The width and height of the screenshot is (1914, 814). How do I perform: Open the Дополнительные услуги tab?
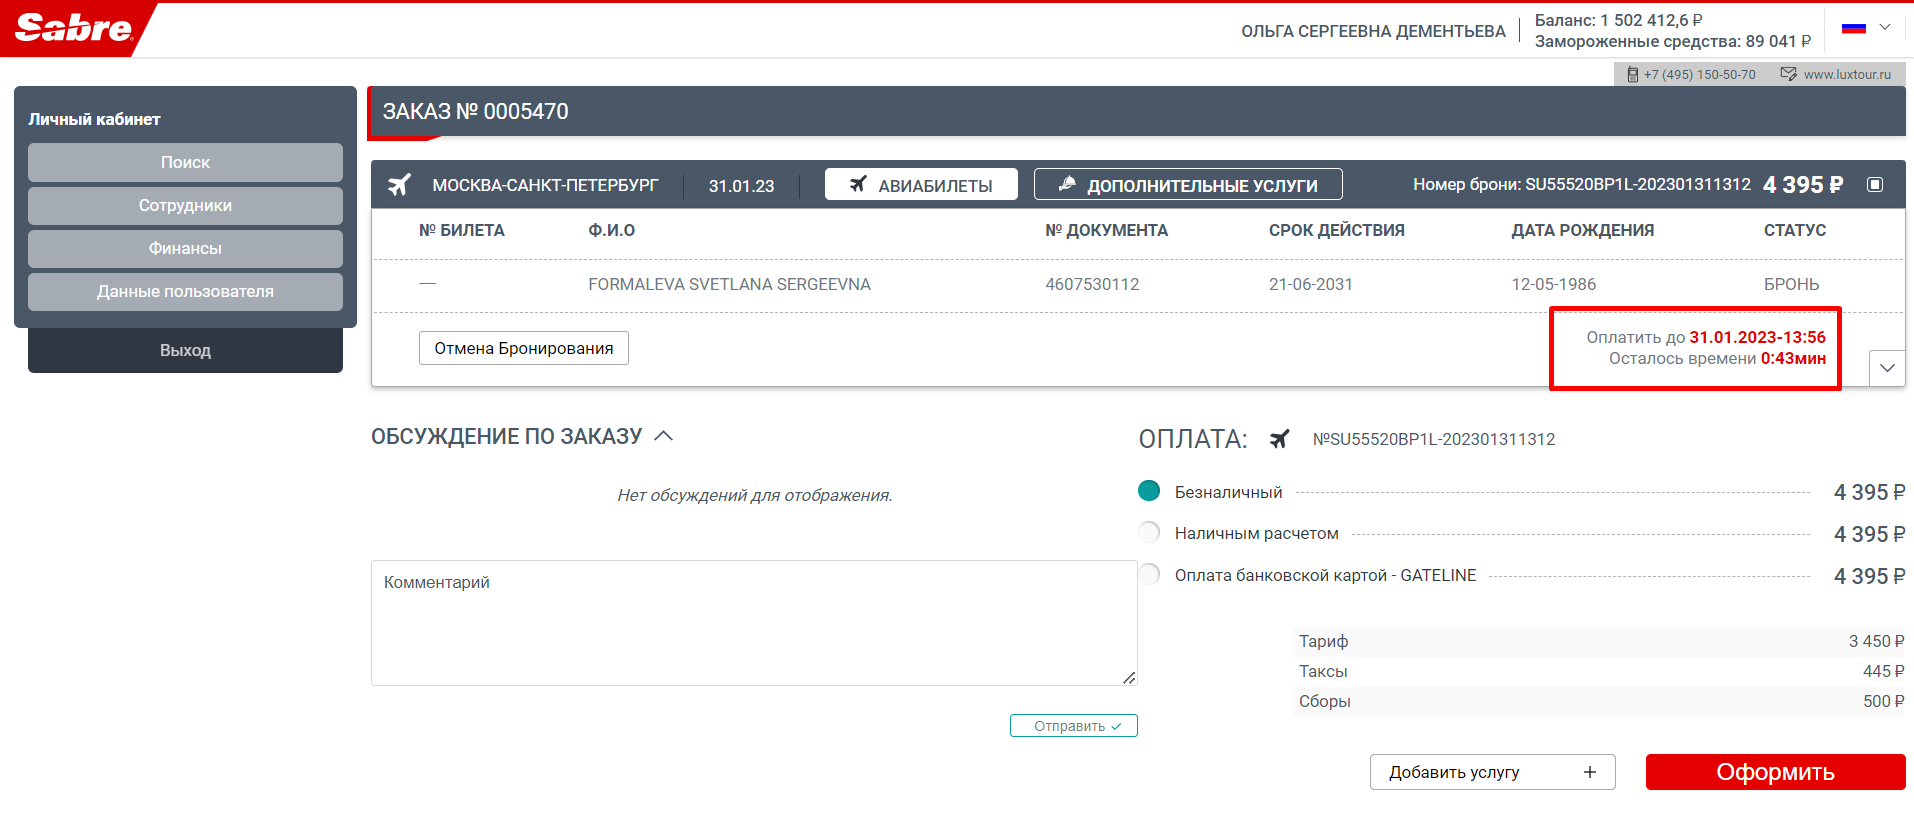tap(1187, 185)
